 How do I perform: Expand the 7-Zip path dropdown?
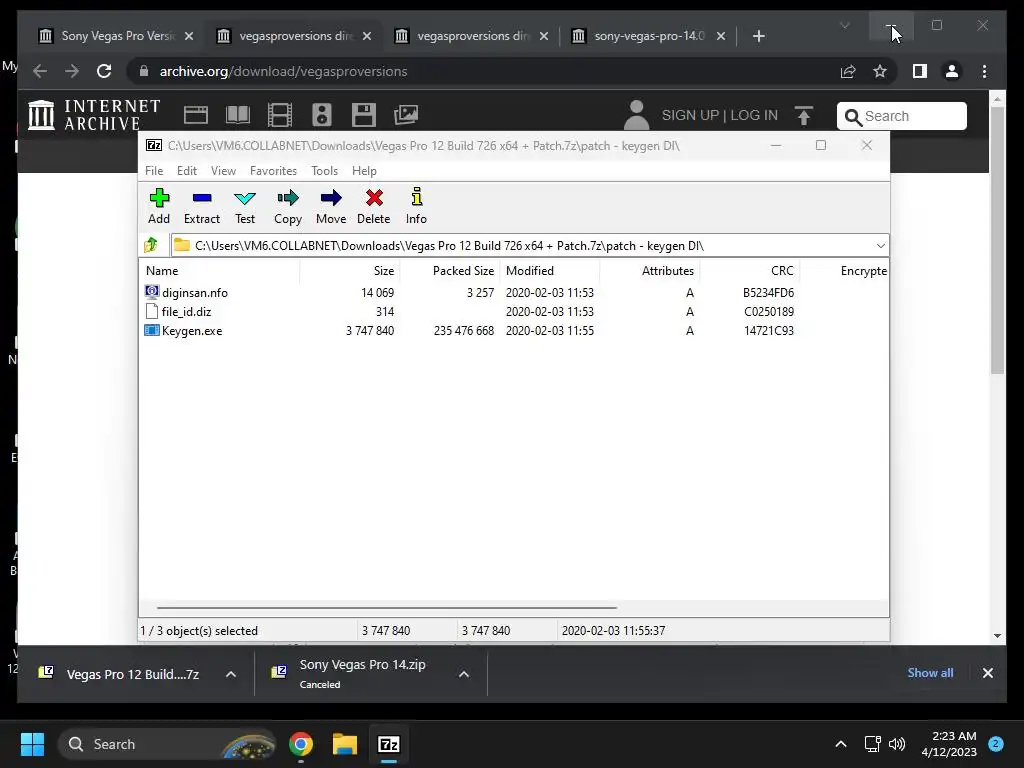coord(880,246)
